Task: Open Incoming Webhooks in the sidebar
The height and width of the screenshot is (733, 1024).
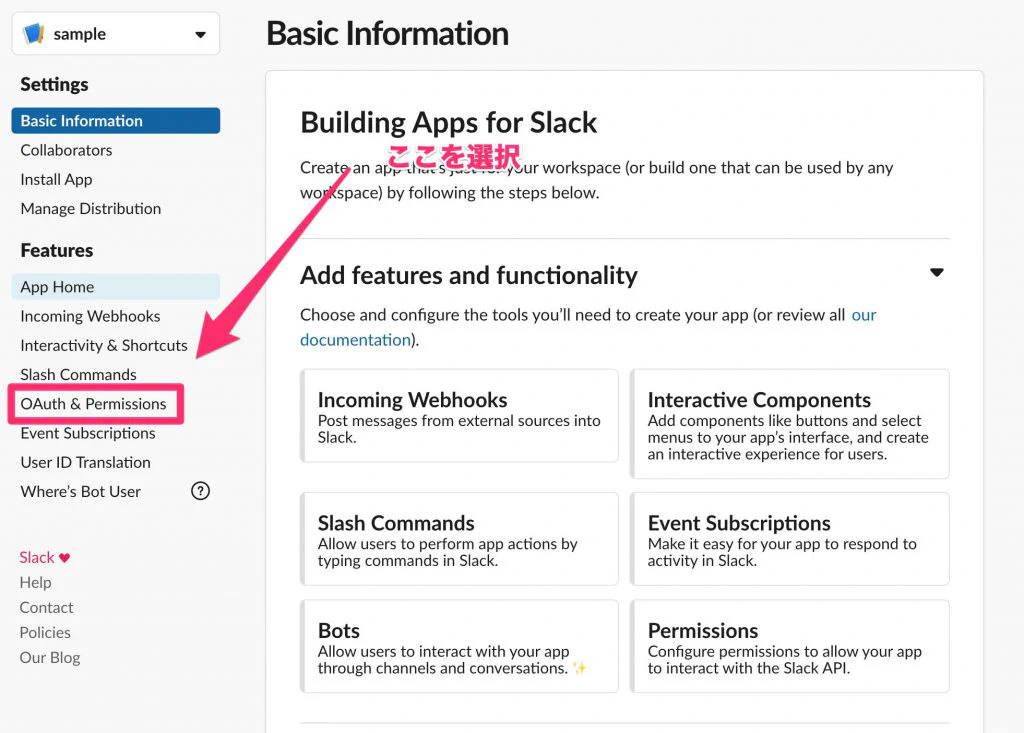Action: [x=90, y=316]
